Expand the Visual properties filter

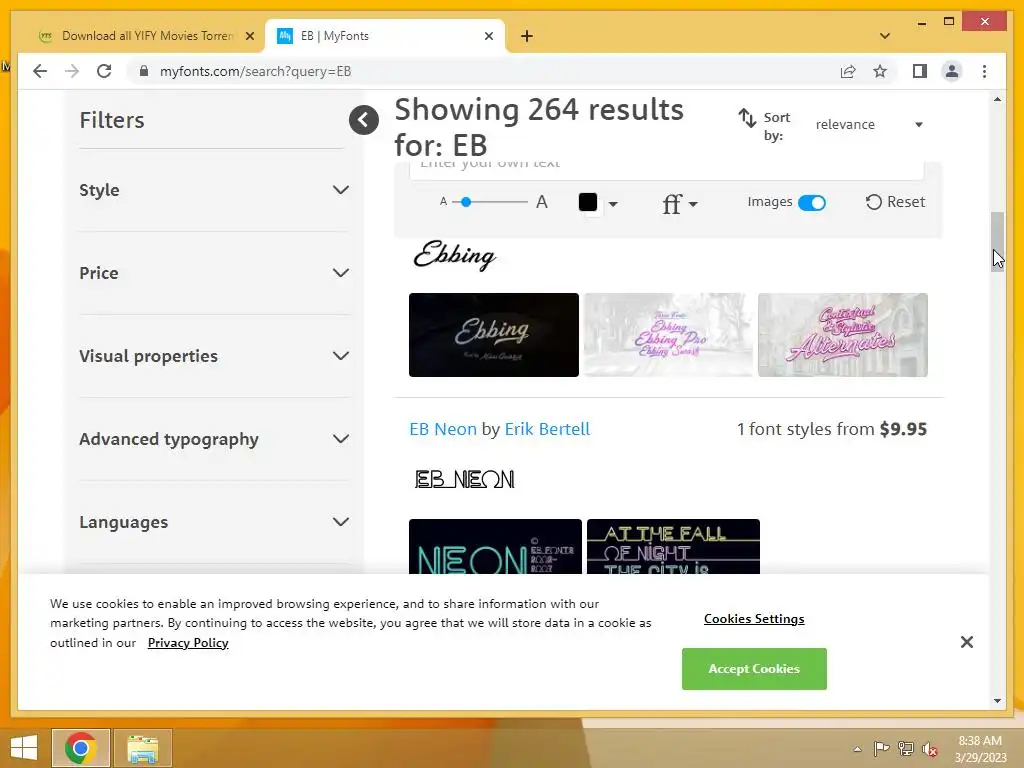click(214, 356)
